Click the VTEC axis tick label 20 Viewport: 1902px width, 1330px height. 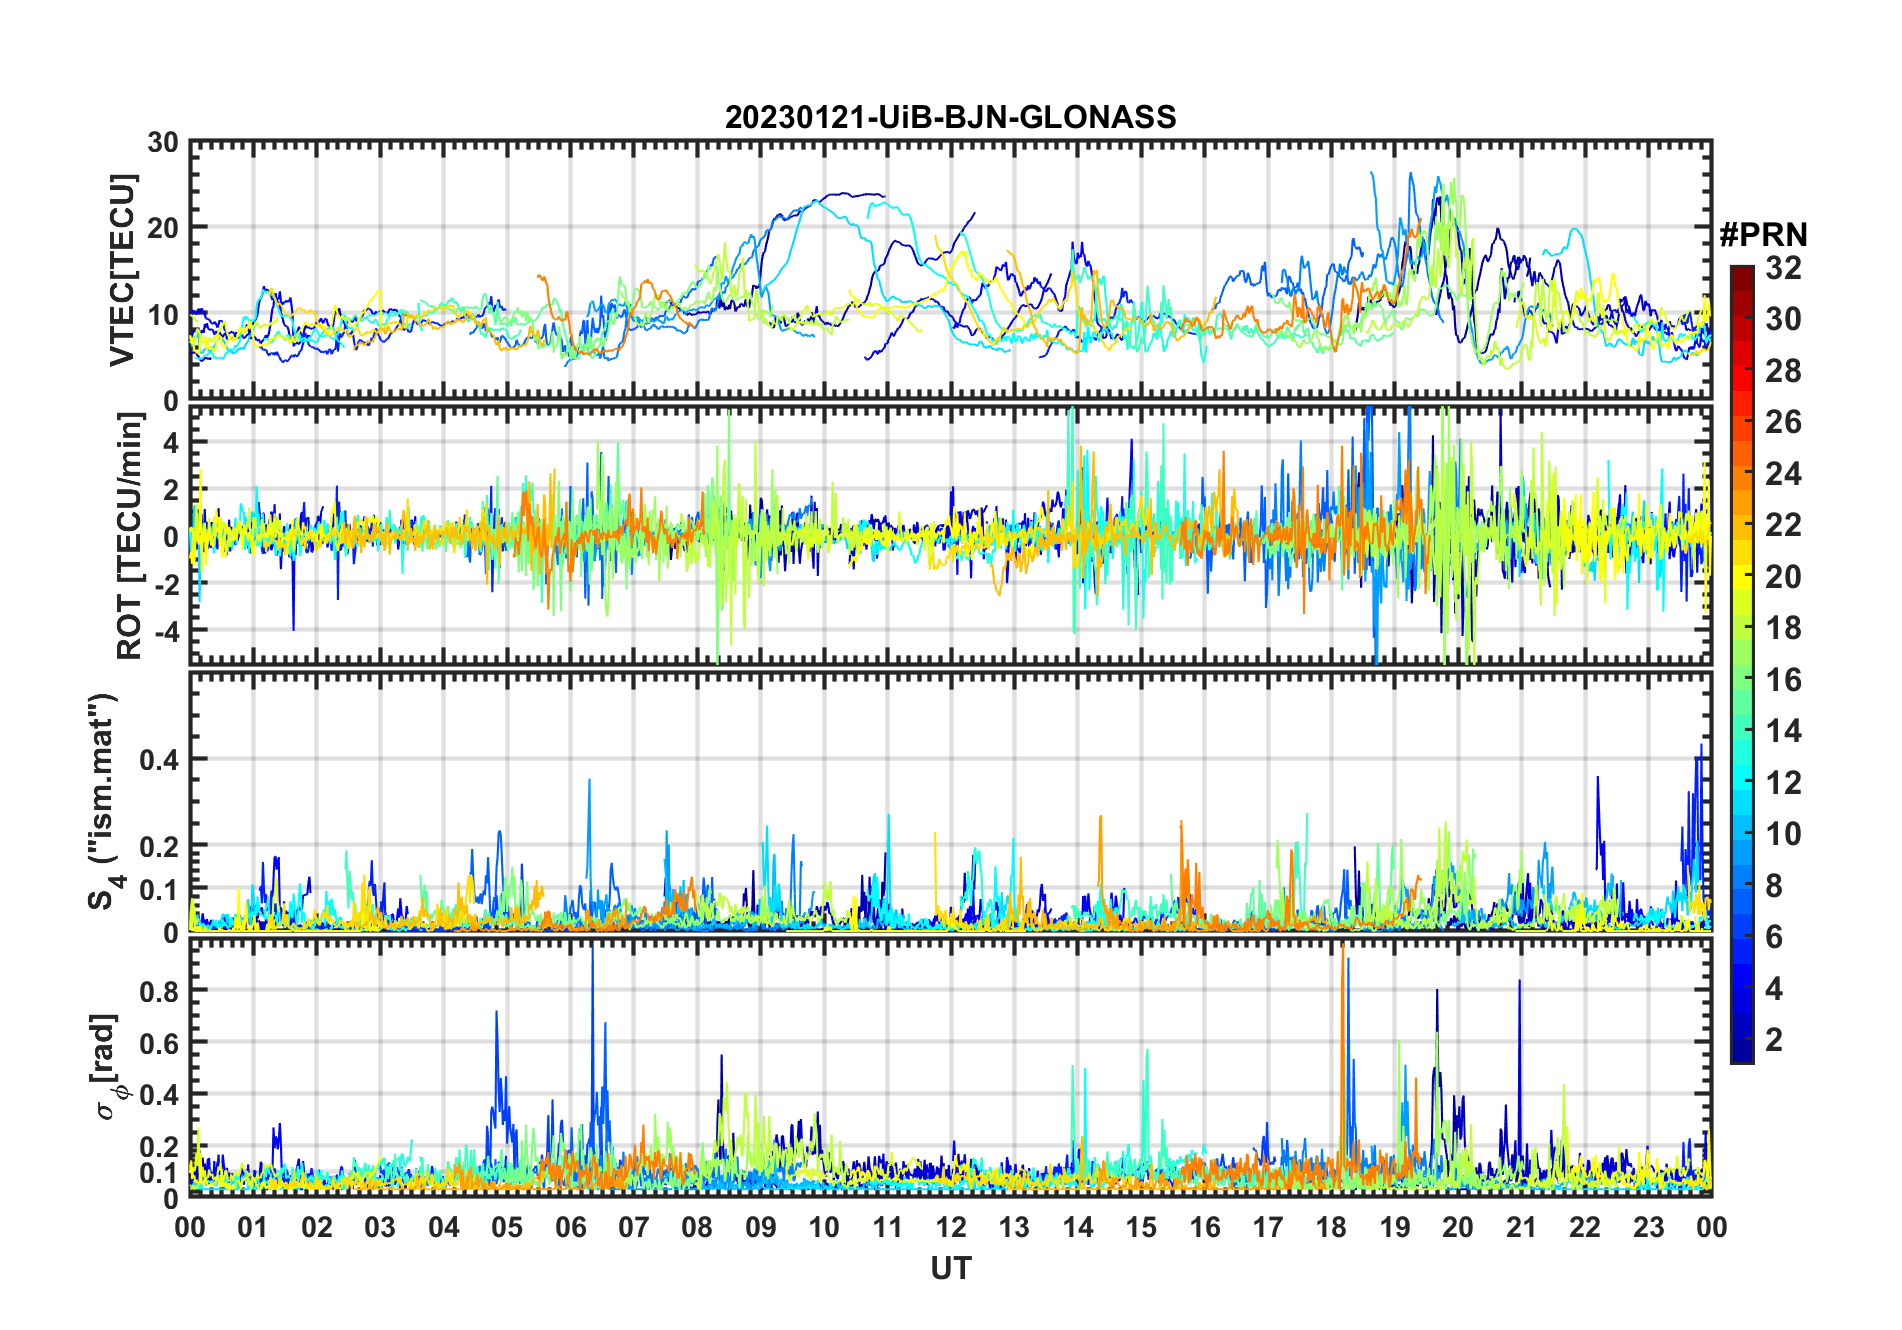click(163, 228)
